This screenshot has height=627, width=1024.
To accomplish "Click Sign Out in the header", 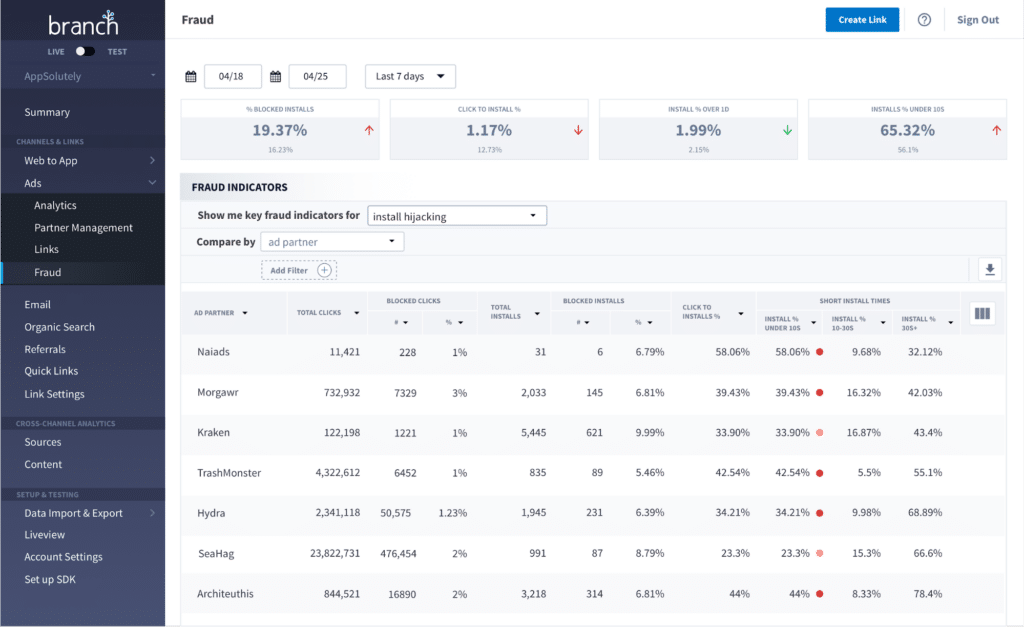I will (977, 19).
